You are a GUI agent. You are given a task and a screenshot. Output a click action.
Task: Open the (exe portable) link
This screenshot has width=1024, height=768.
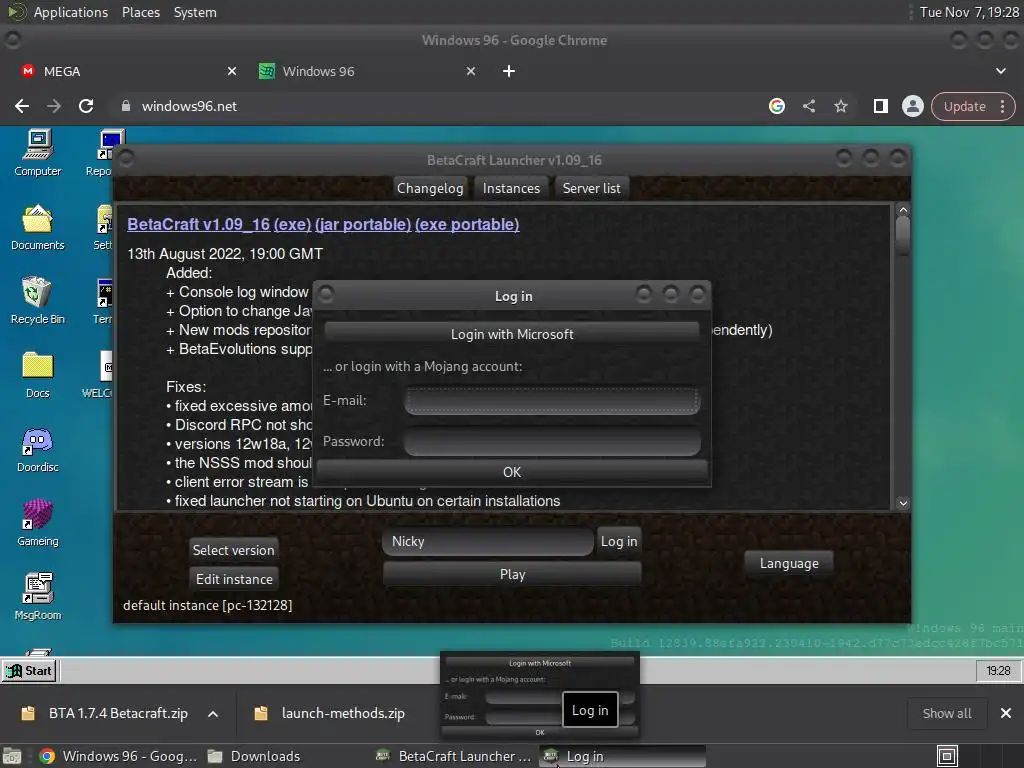click(467, 225)
